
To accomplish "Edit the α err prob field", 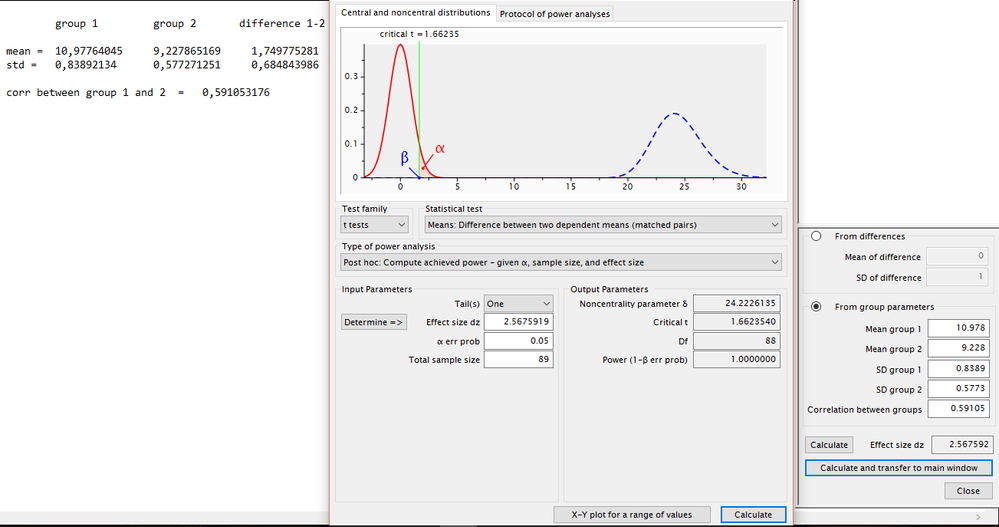I will tap(518, 341).
